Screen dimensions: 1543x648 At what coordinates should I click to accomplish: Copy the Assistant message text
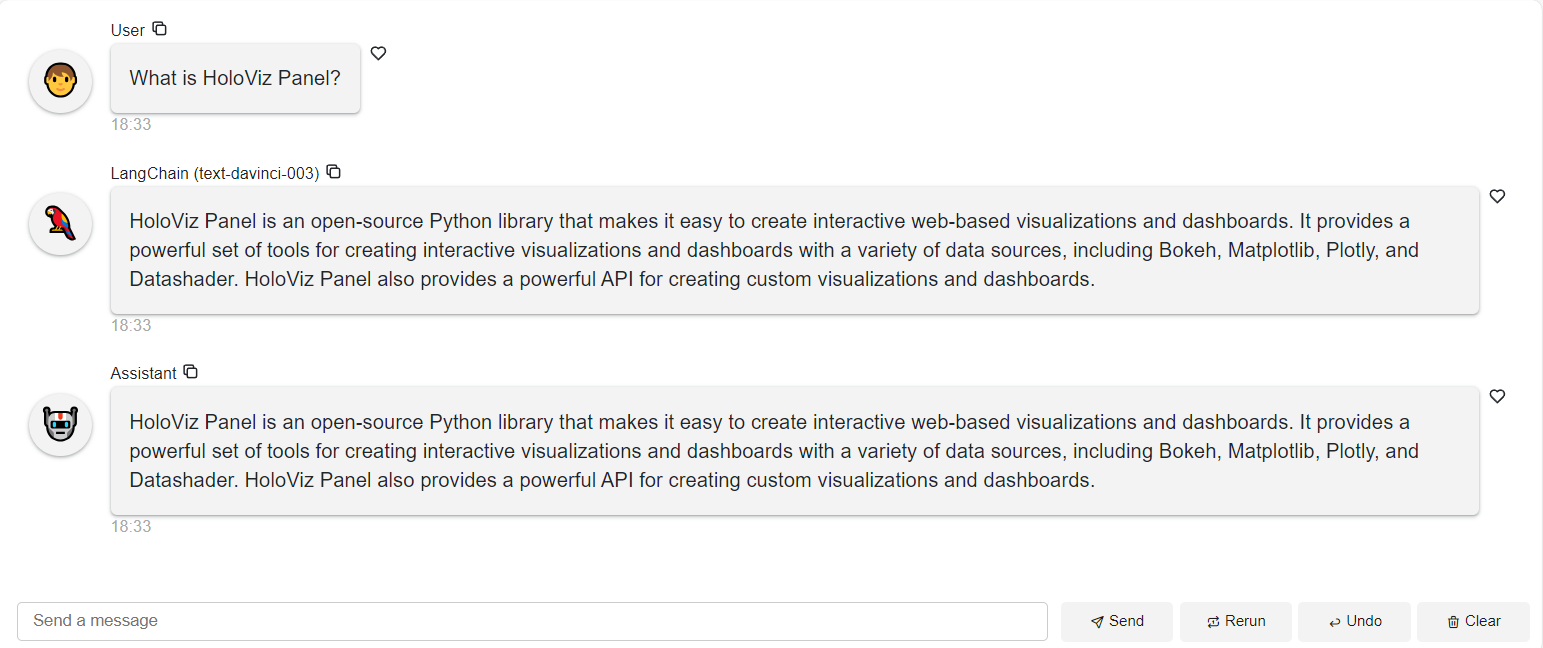[x=191, y=372]
